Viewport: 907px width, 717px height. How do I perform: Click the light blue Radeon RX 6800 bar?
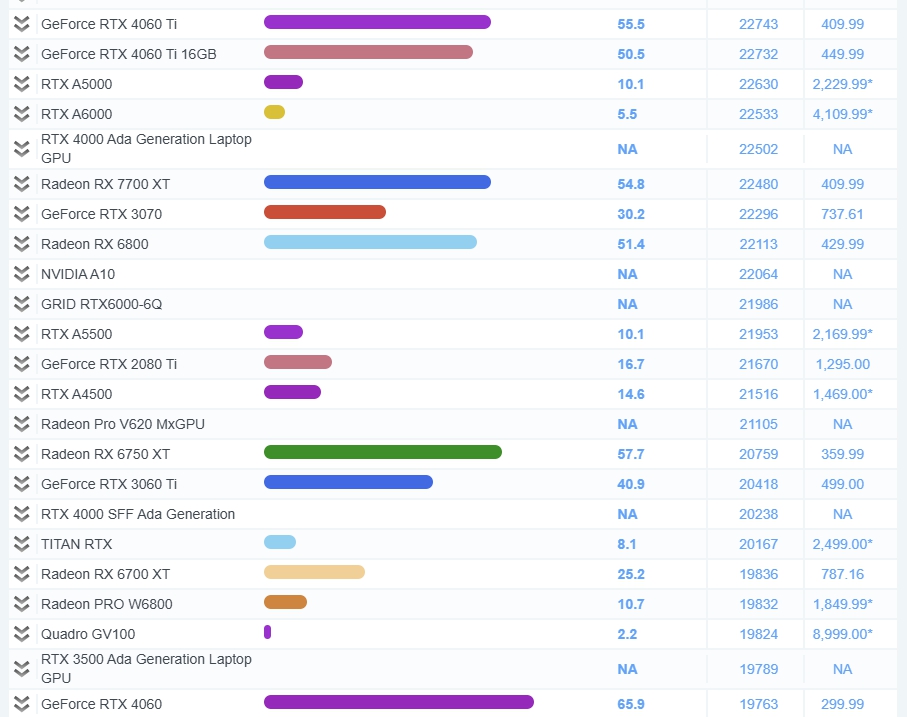[x=370, y=242]
